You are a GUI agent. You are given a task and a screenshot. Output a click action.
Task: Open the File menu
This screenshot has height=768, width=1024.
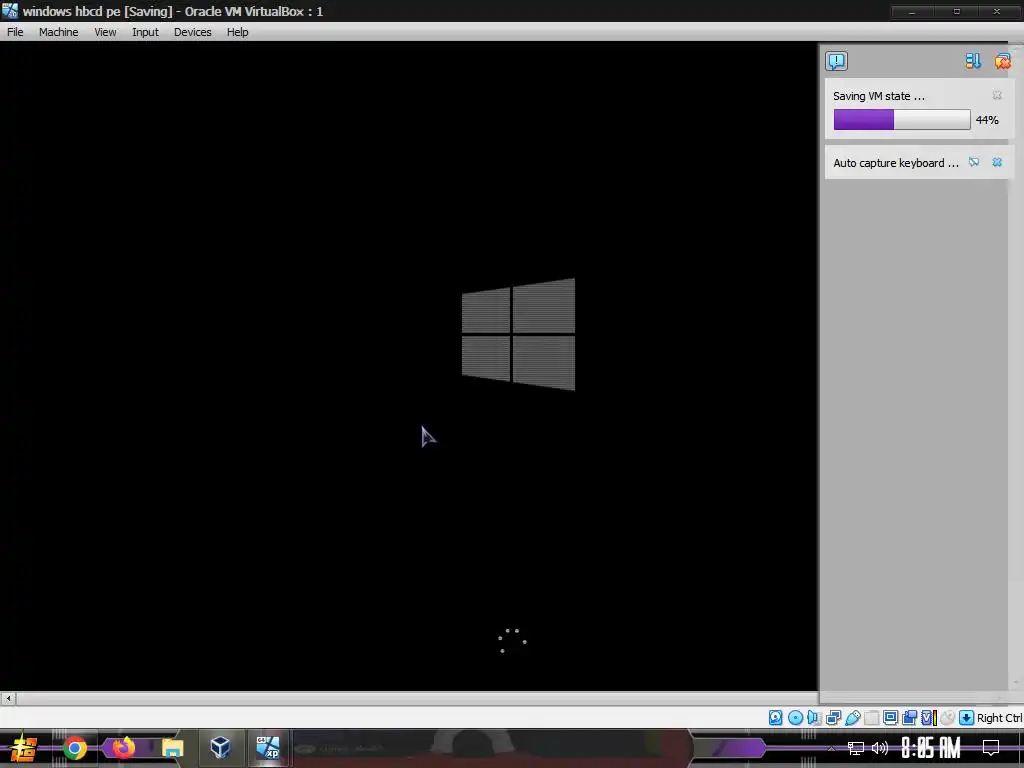pos(15,32)
